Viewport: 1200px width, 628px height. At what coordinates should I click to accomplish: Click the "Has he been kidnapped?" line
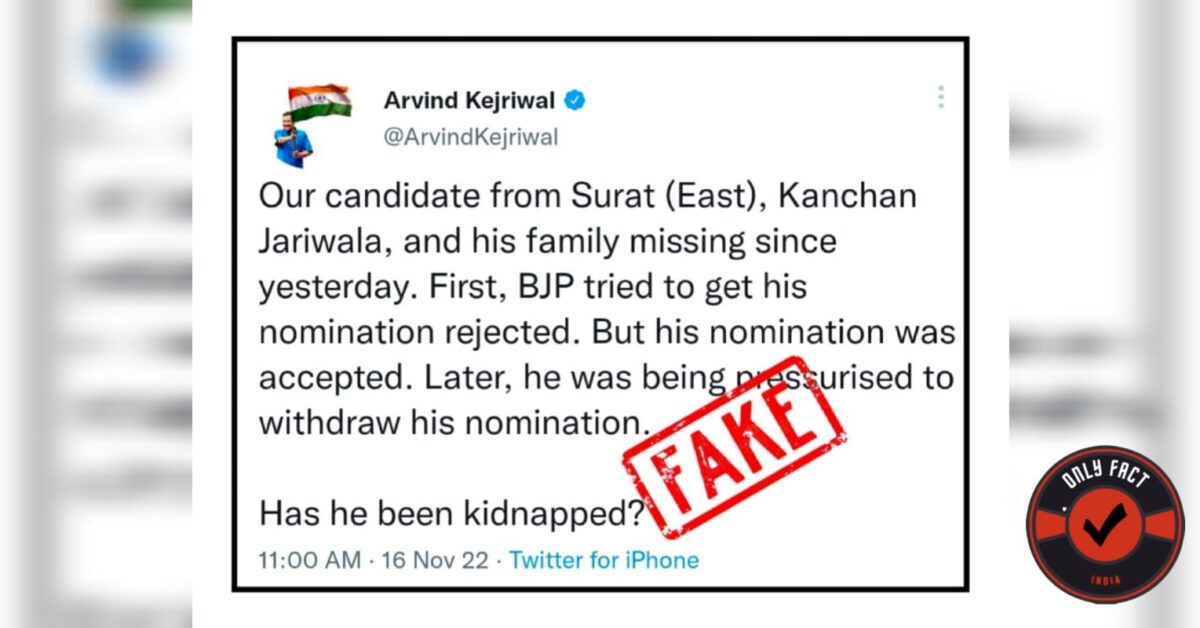[450, 514]
